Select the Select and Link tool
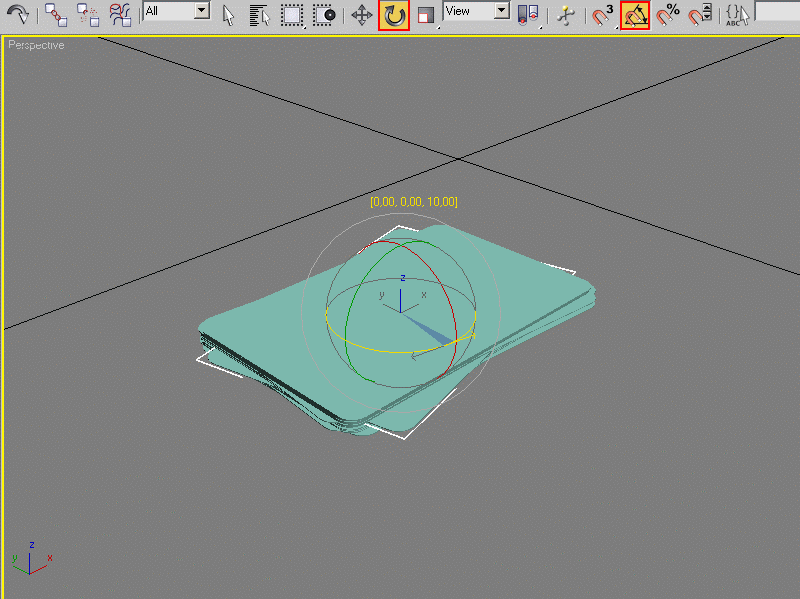The image size is (800, 599). pyautogui.click(x=56, y=14)
